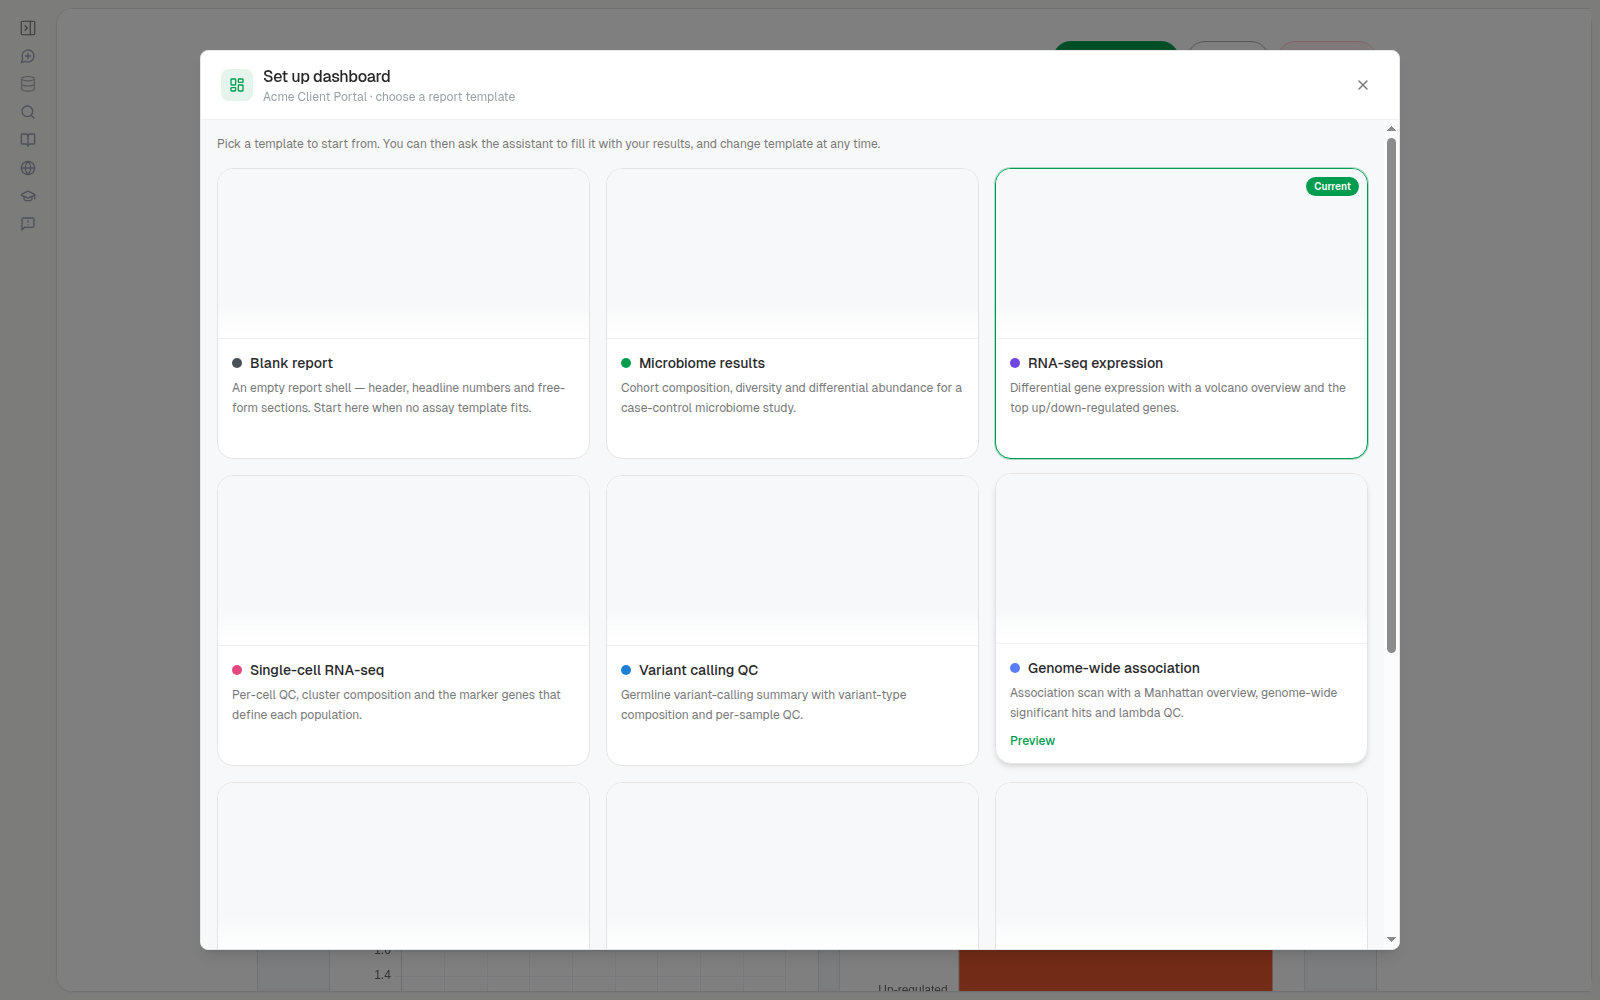Choose the Variant calling QC template
This screenshot has width=1600, height=1000.
[792, 620]
